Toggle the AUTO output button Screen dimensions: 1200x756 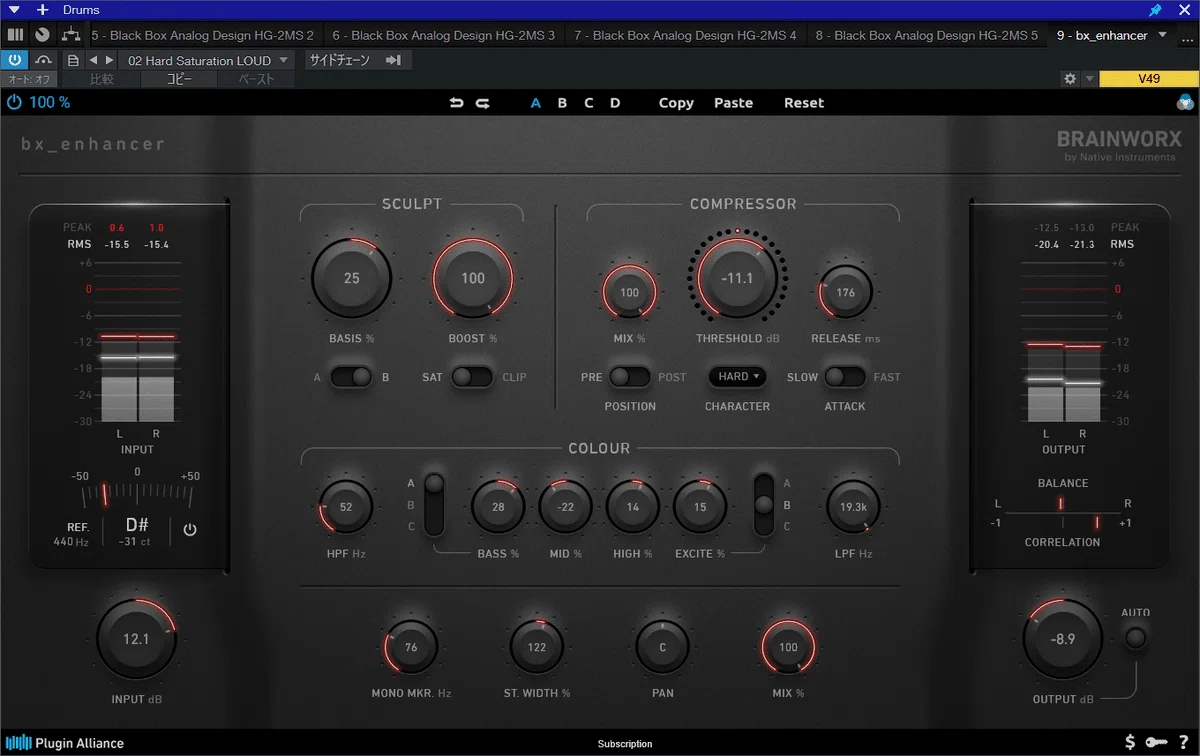1135,638
